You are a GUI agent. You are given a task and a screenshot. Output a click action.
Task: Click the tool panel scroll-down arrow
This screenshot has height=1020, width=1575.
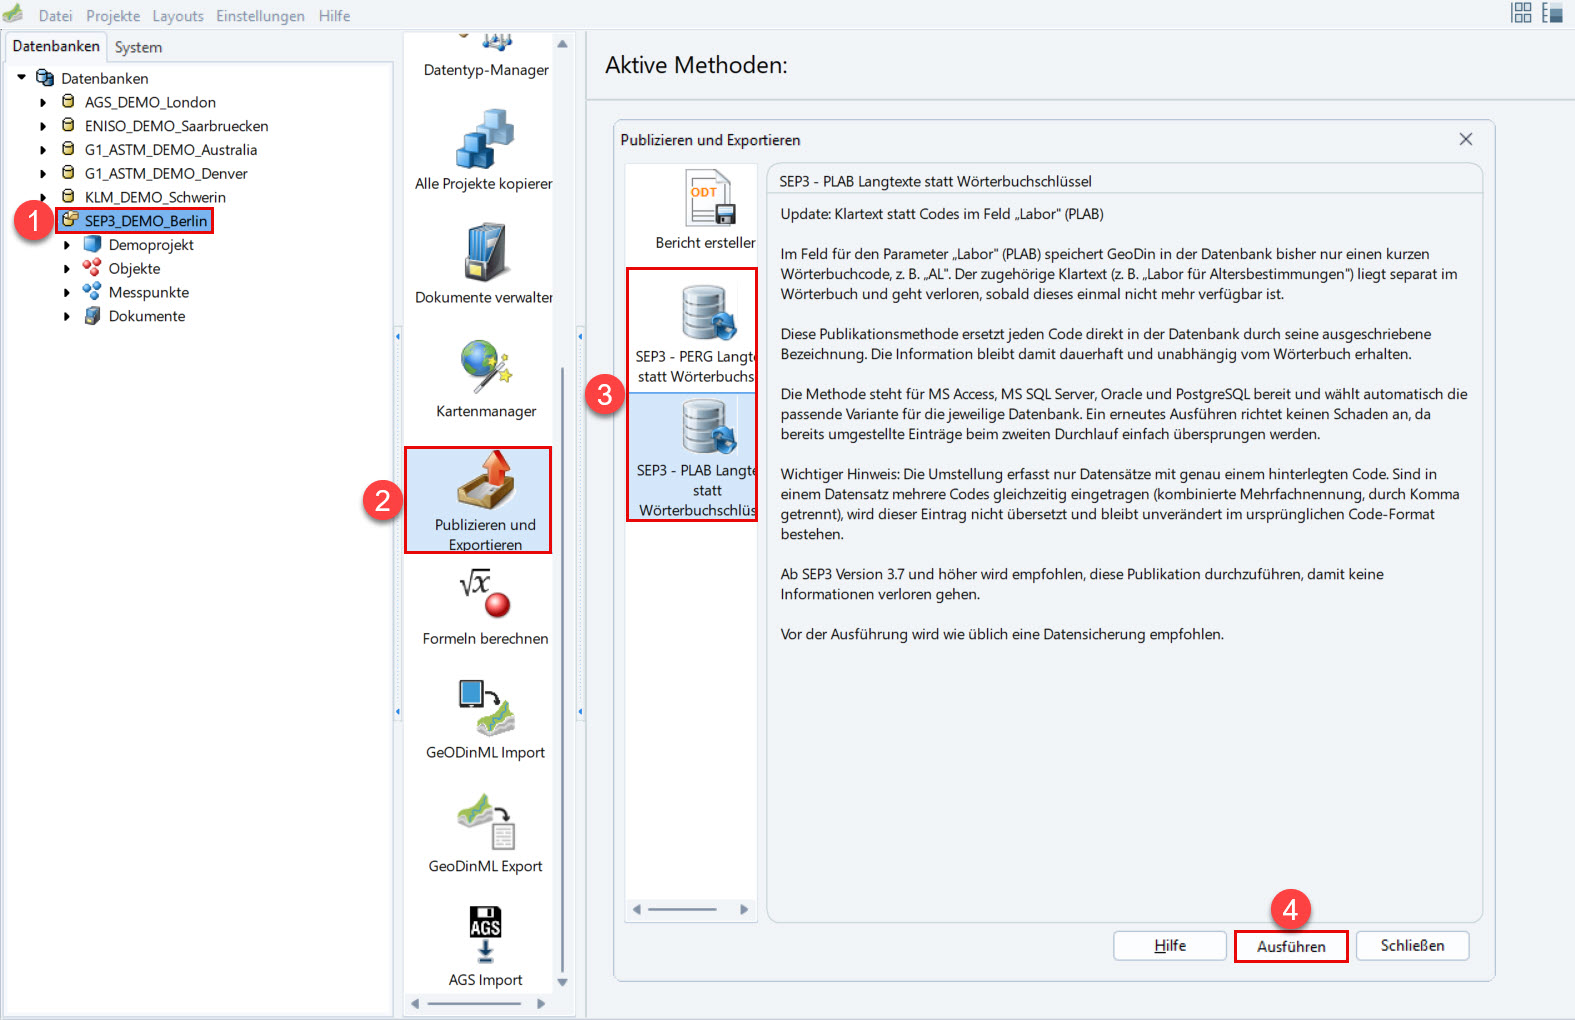(563, 982)
